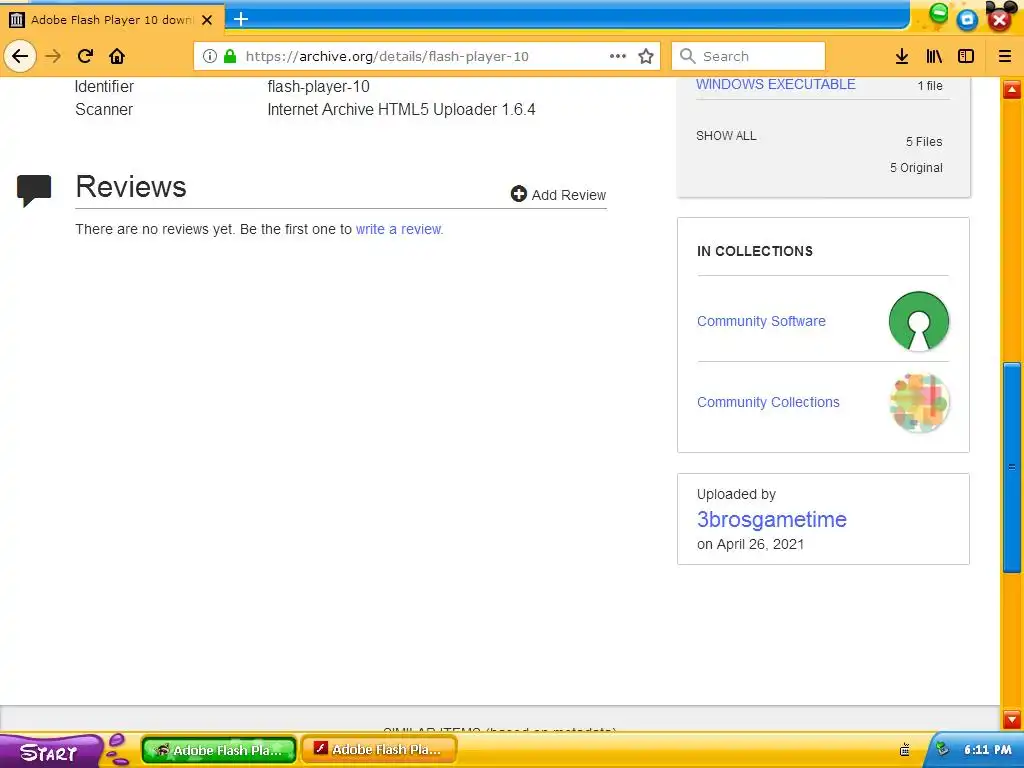Open page actions three-dot menu
The width and height of the screenshot is (1024, 768).
[618, 56]
